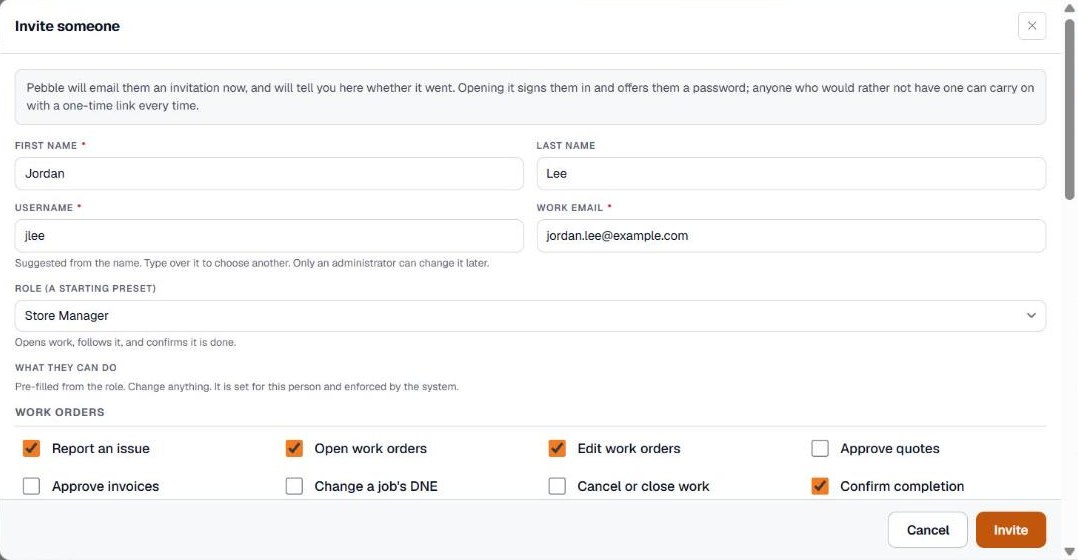Close the Invite someone dialog
Screen dimensions: 1078x560
point(1031,26)
